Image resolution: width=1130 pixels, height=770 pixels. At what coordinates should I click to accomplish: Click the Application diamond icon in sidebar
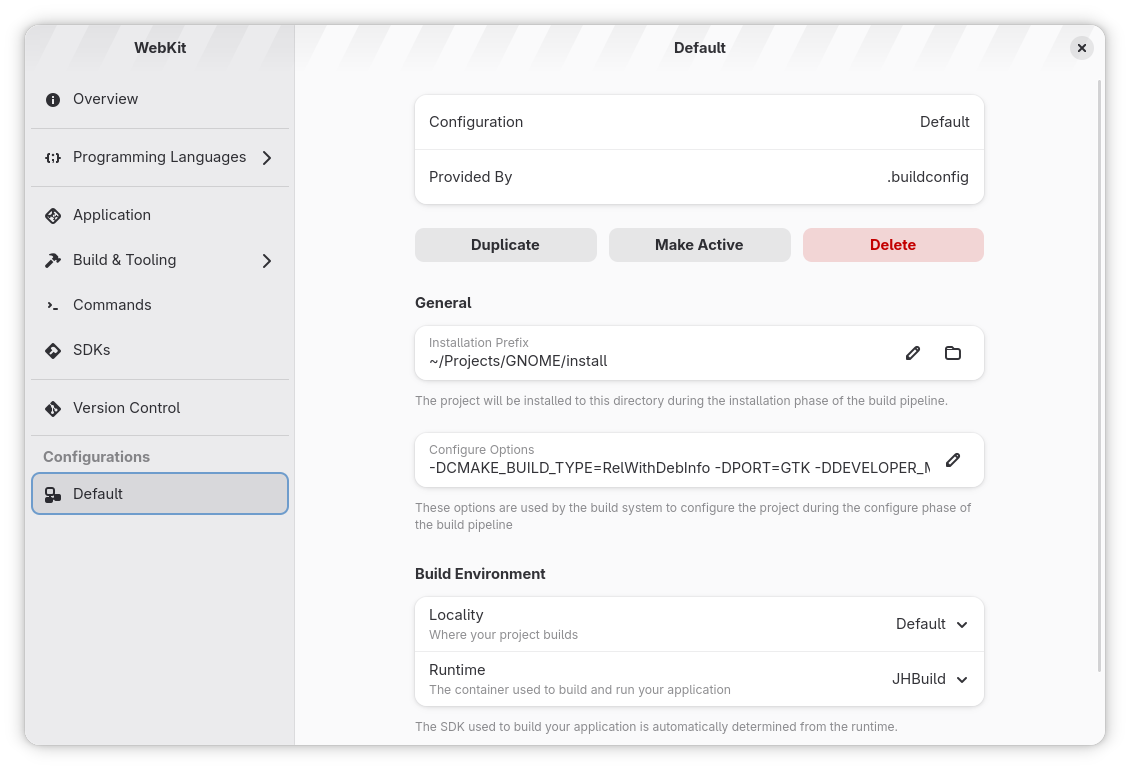53,216
